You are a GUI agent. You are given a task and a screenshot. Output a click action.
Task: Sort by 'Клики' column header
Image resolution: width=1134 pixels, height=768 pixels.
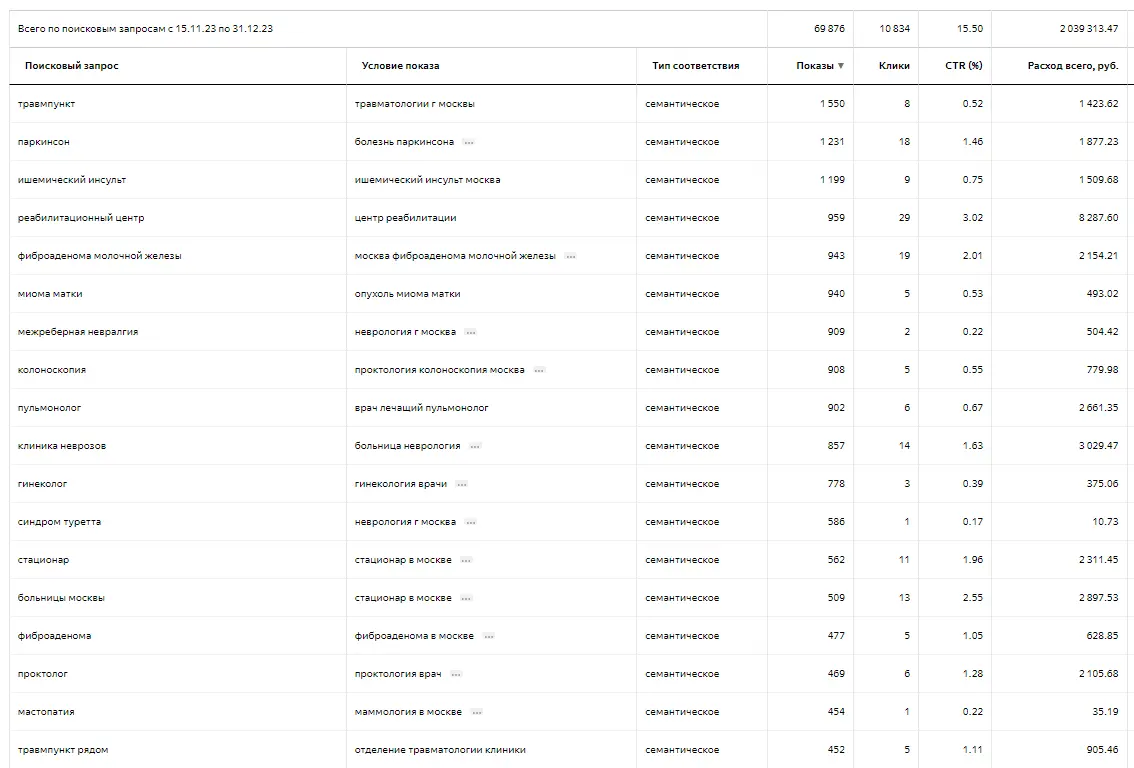coord(894,66)
